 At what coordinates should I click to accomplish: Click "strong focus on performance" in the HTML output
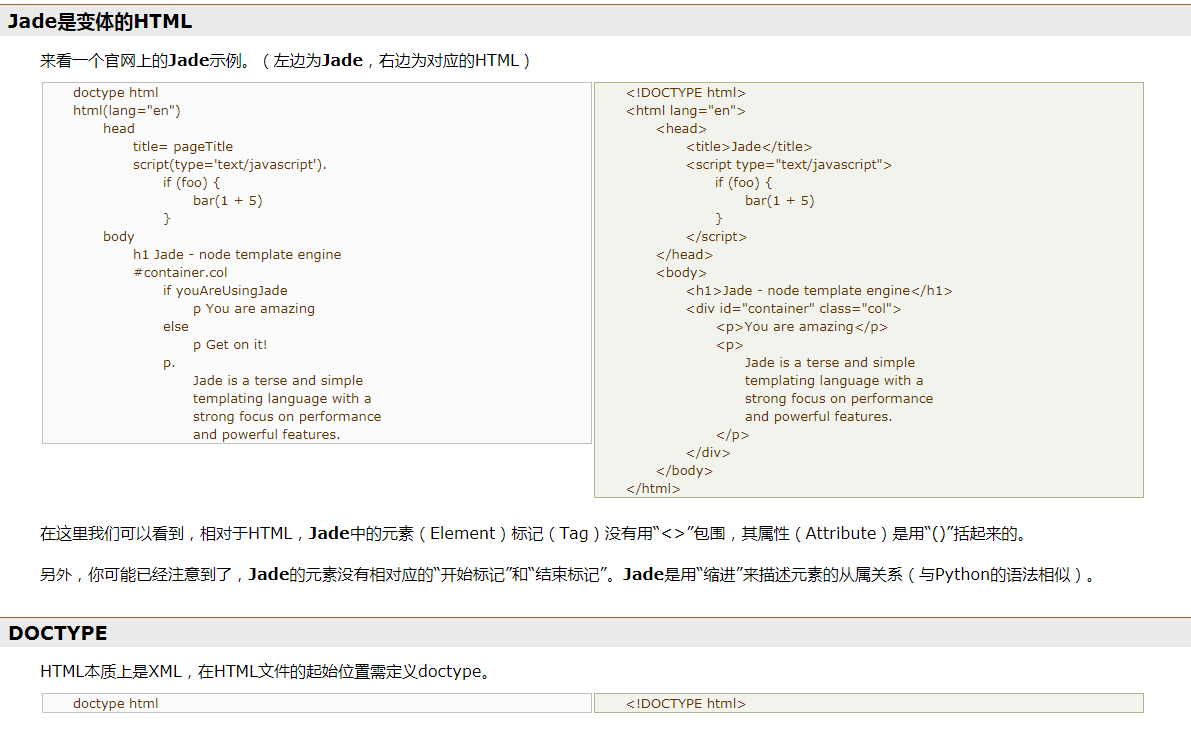[x=839, y=399]
